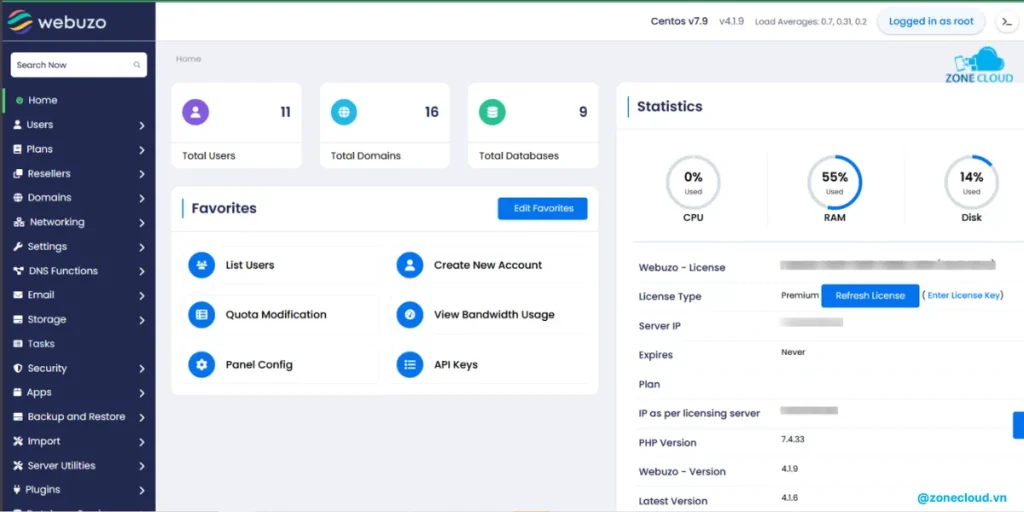Open the Enter License Key link
Image resolution: width=1024 pixels, height=512 pixels.
pyautogui.click(x=964, y=295)
